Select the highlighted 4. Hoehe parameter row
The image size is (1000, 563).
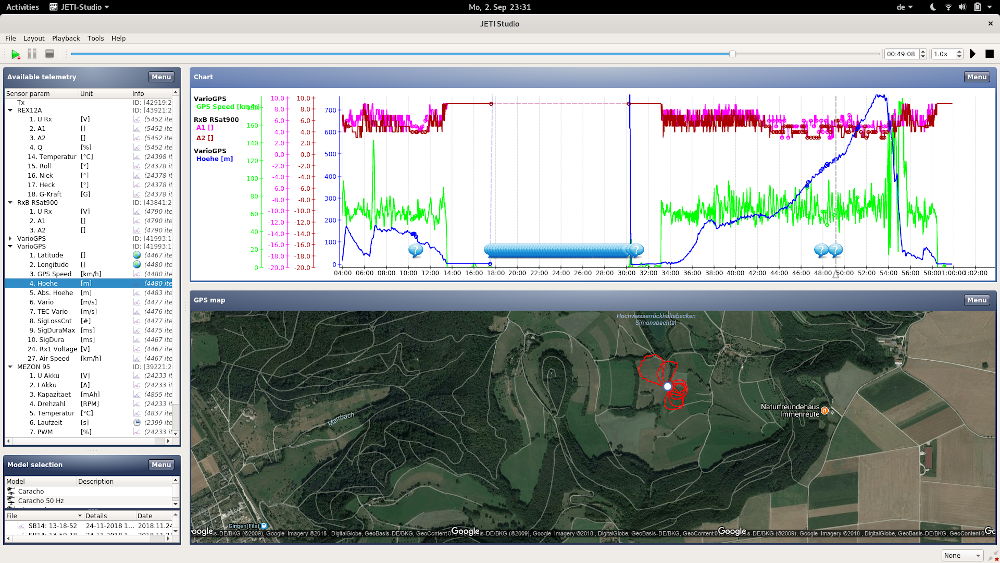[x=89, y=283]
